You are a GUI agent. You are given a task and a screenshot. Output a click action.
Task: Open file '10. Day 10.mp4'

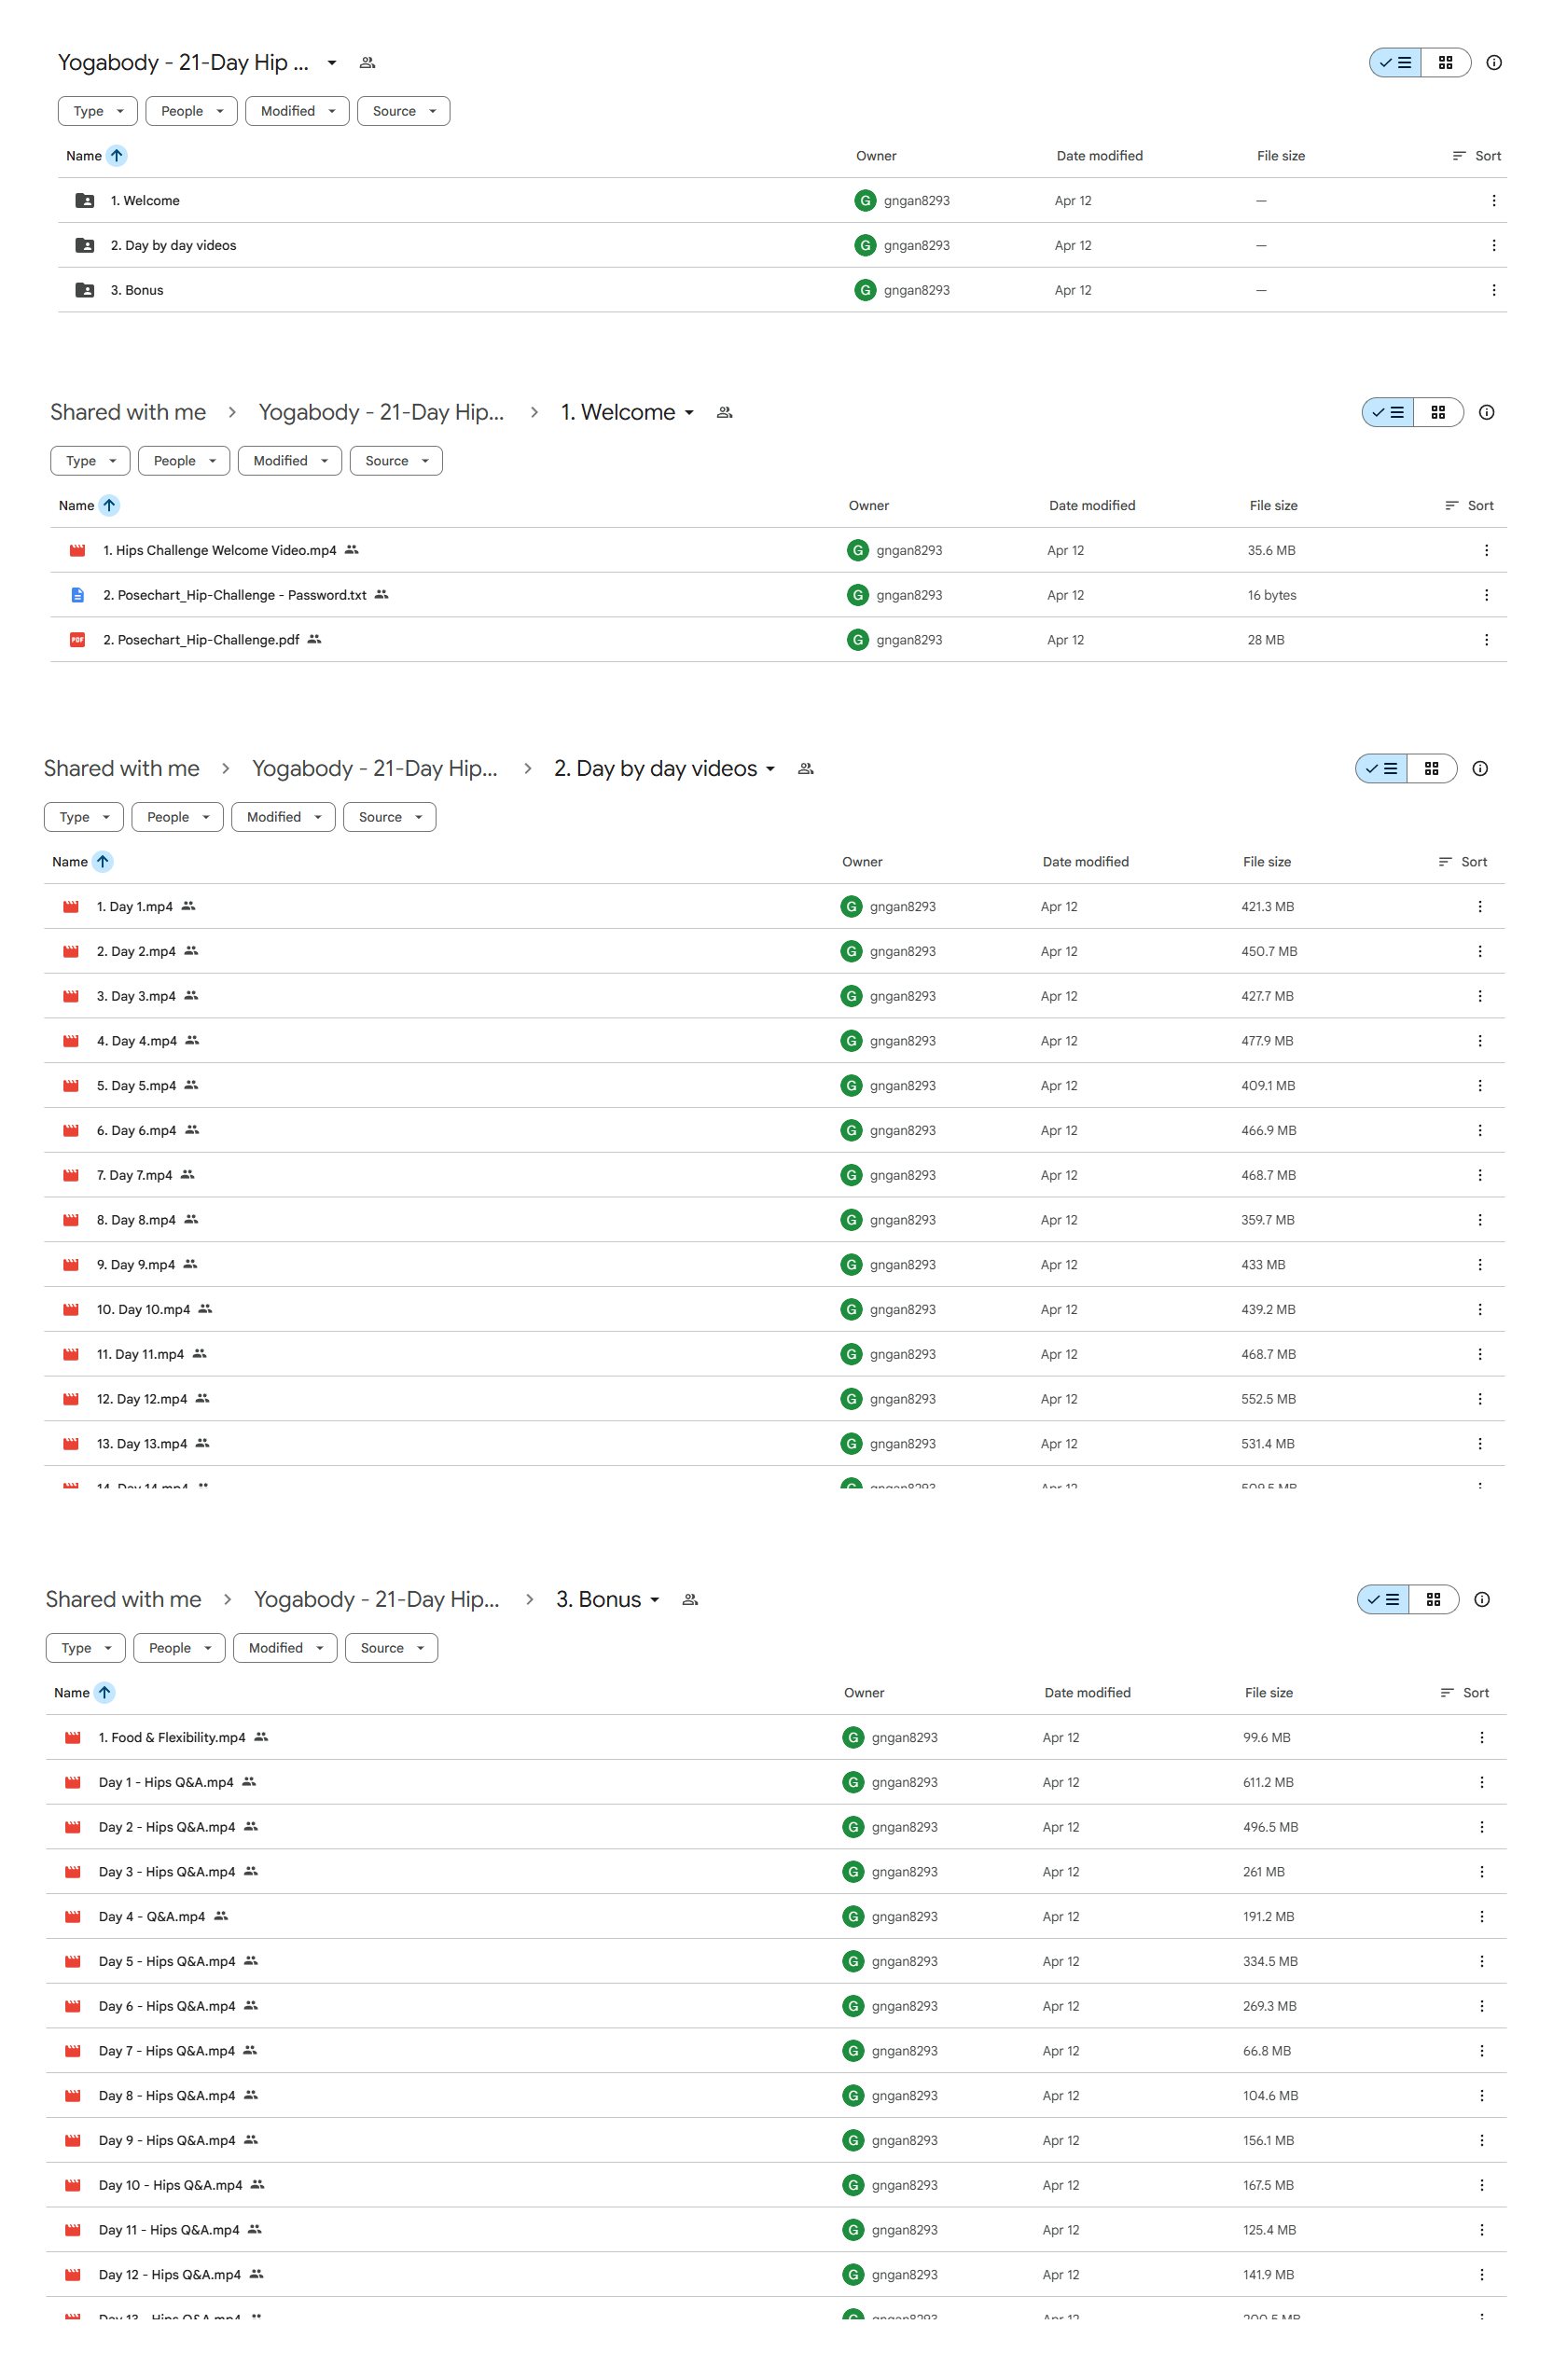click(x=143, y=1310)
